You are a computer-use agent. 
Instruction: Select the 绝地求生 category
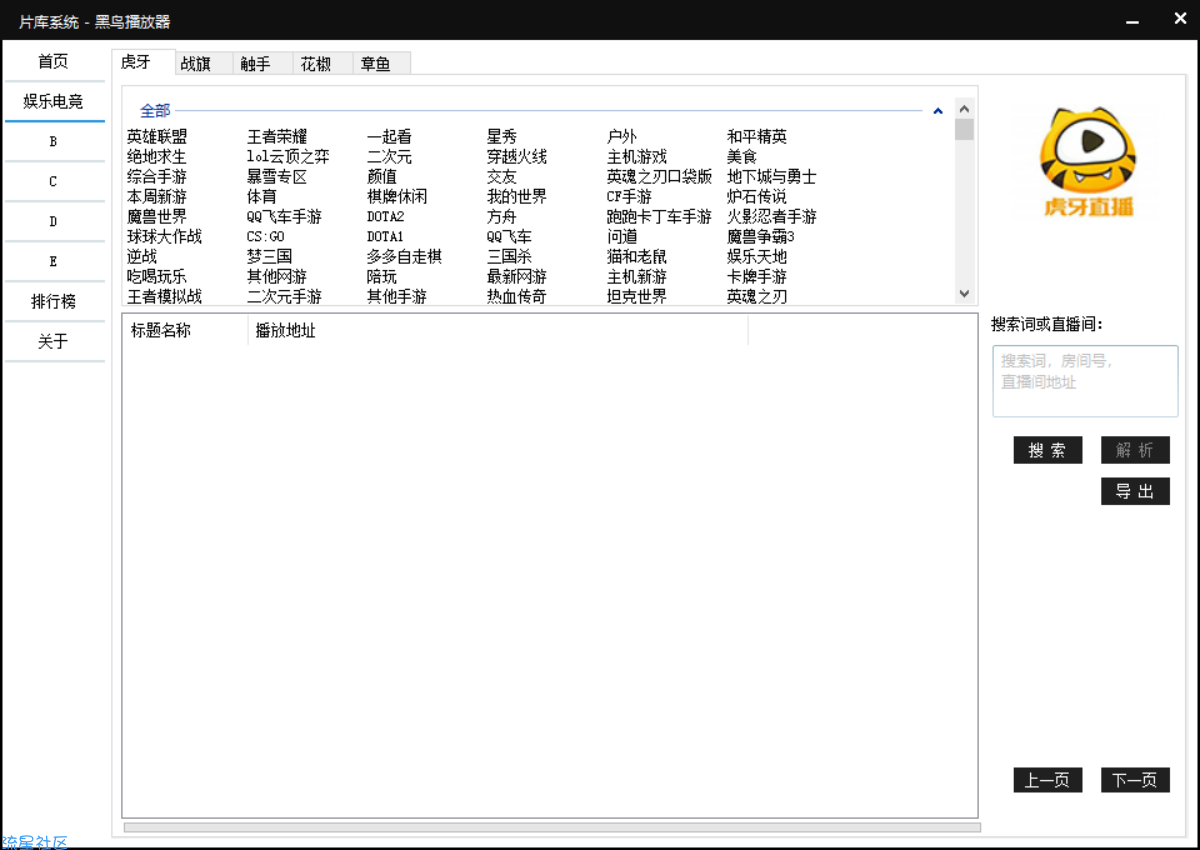pyautogui.click(x=157, y=157)
